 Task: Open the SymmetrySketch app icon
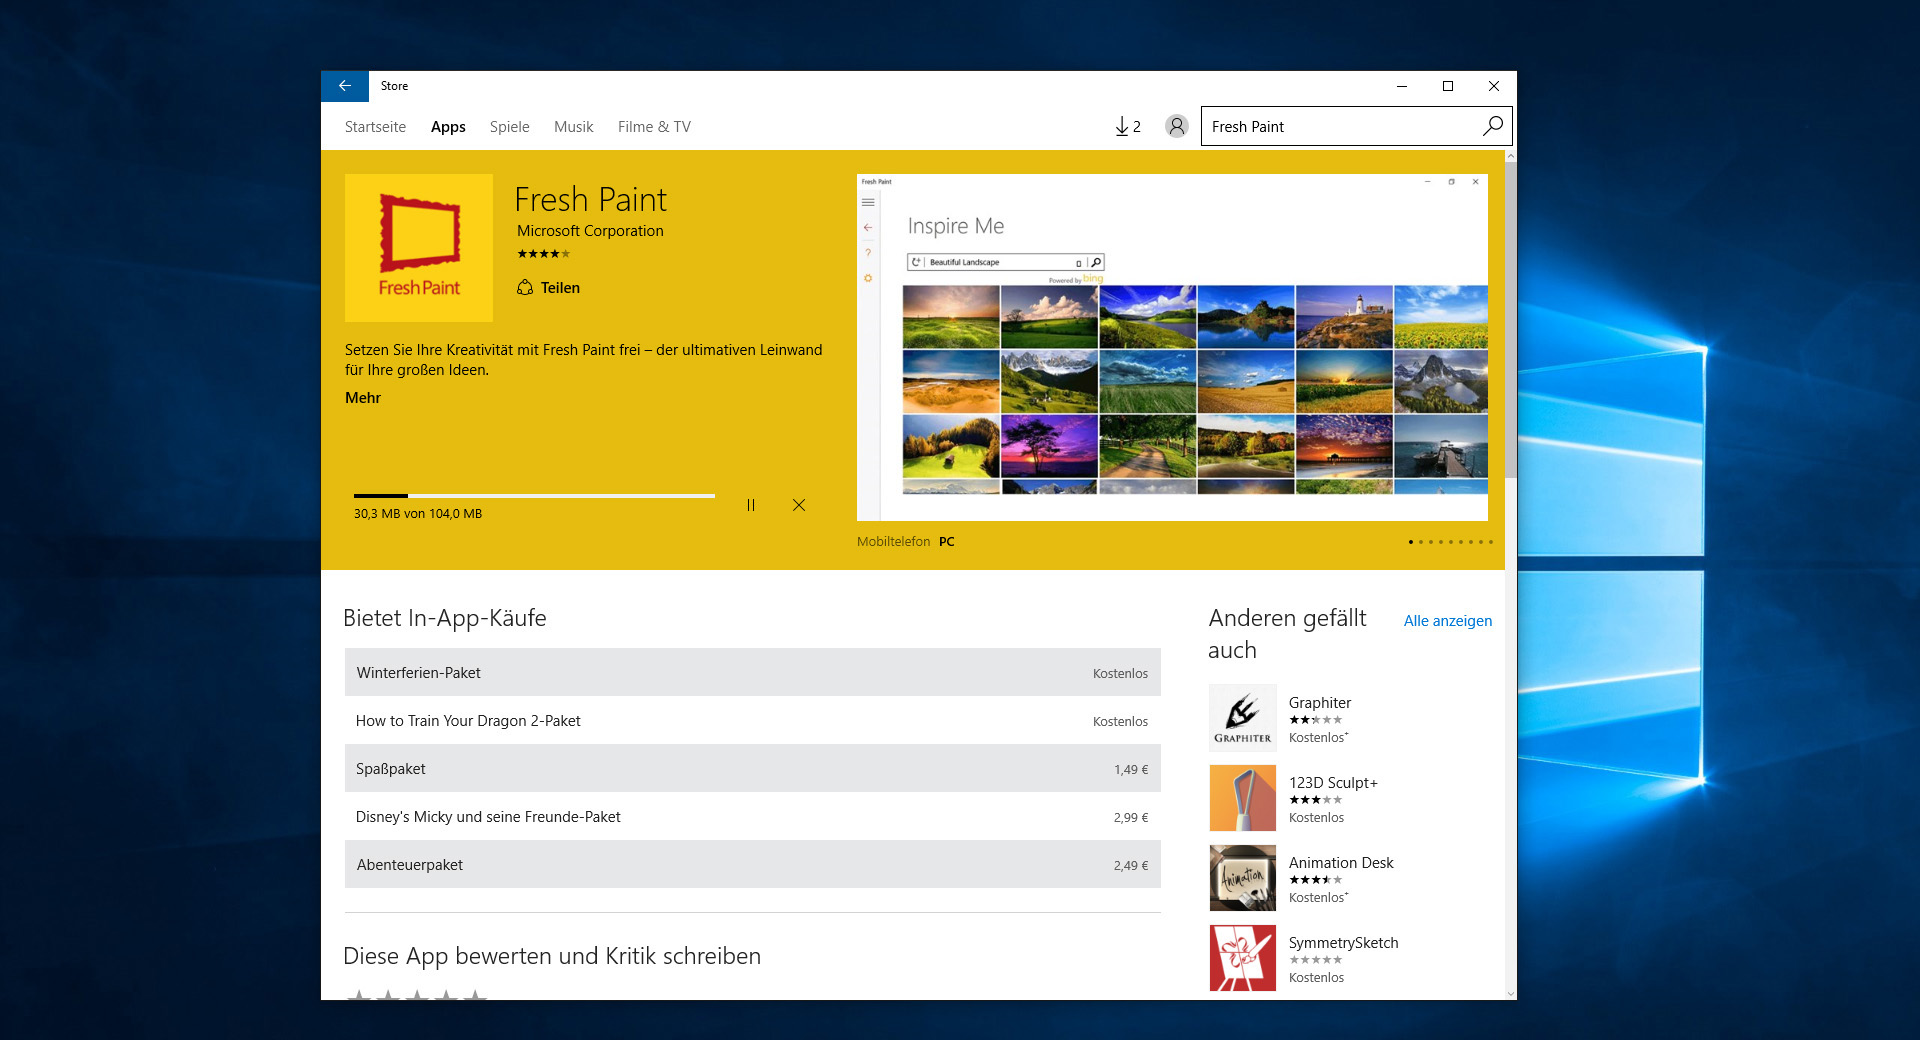[x=1242, y=958]
